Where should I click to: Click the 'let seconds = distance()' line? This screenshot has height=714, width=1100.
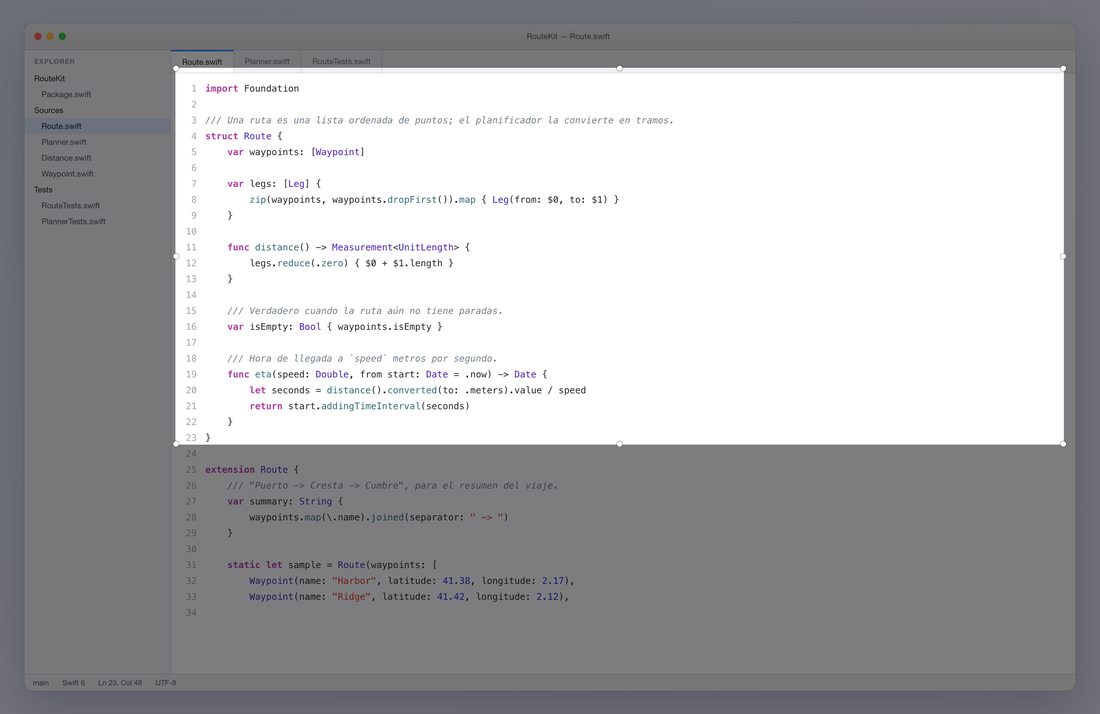point(417,391)
